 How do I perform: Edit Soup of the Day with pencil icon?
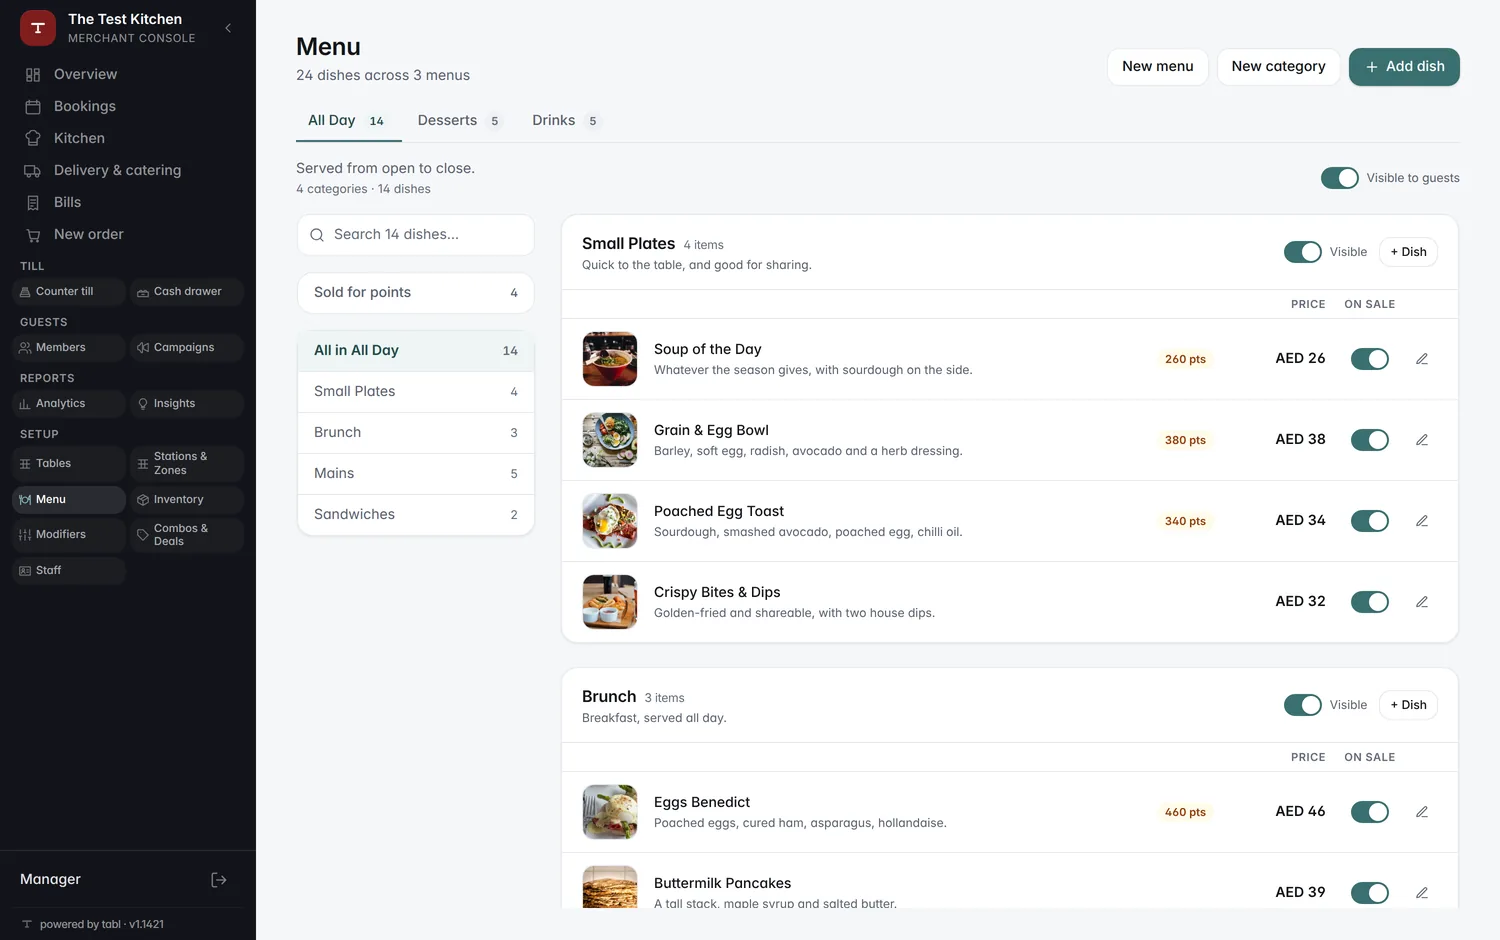pos(1422,359)
